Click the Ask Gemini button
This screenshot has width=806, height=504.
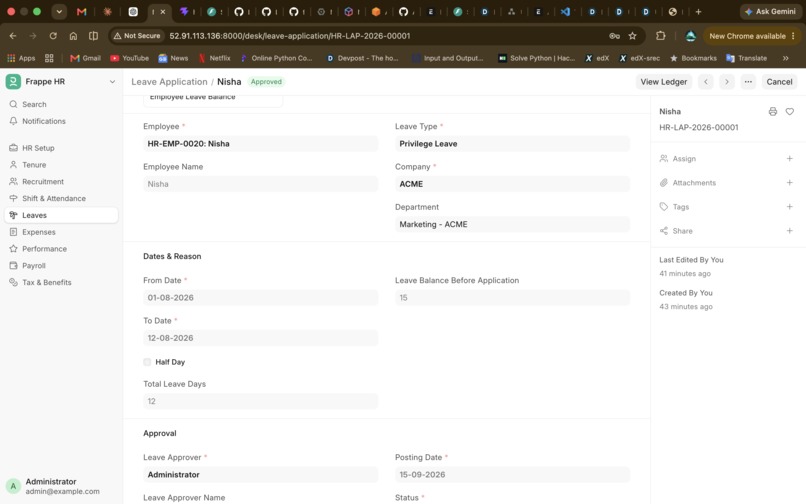coord(770,11)
